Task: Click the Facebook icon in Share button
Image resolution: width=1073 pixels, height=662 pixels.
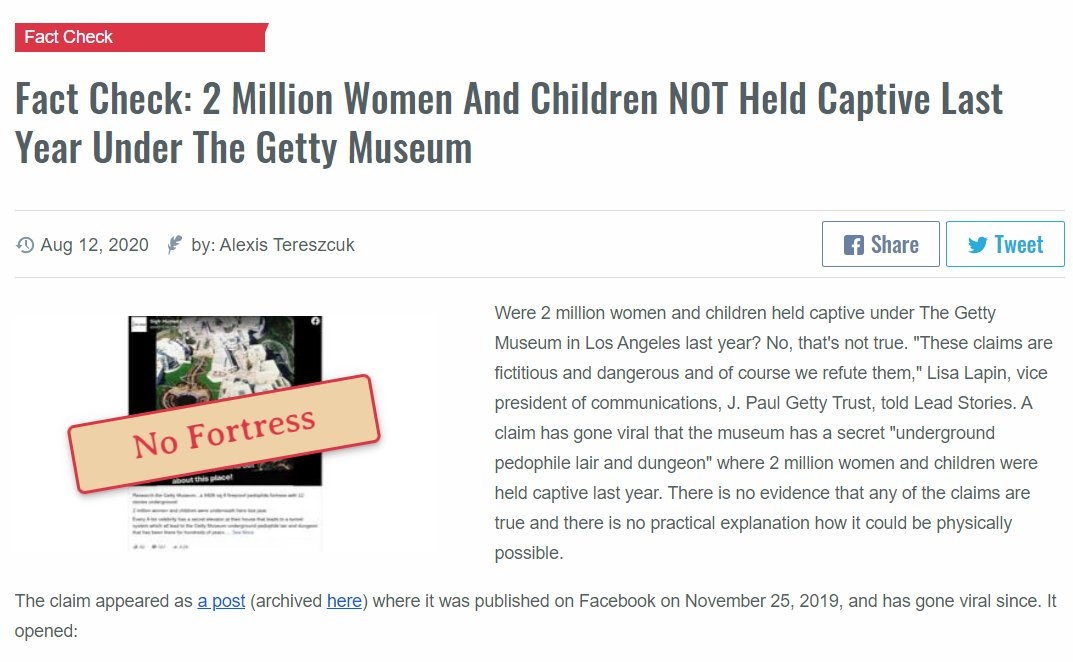Action: [853, 245]
